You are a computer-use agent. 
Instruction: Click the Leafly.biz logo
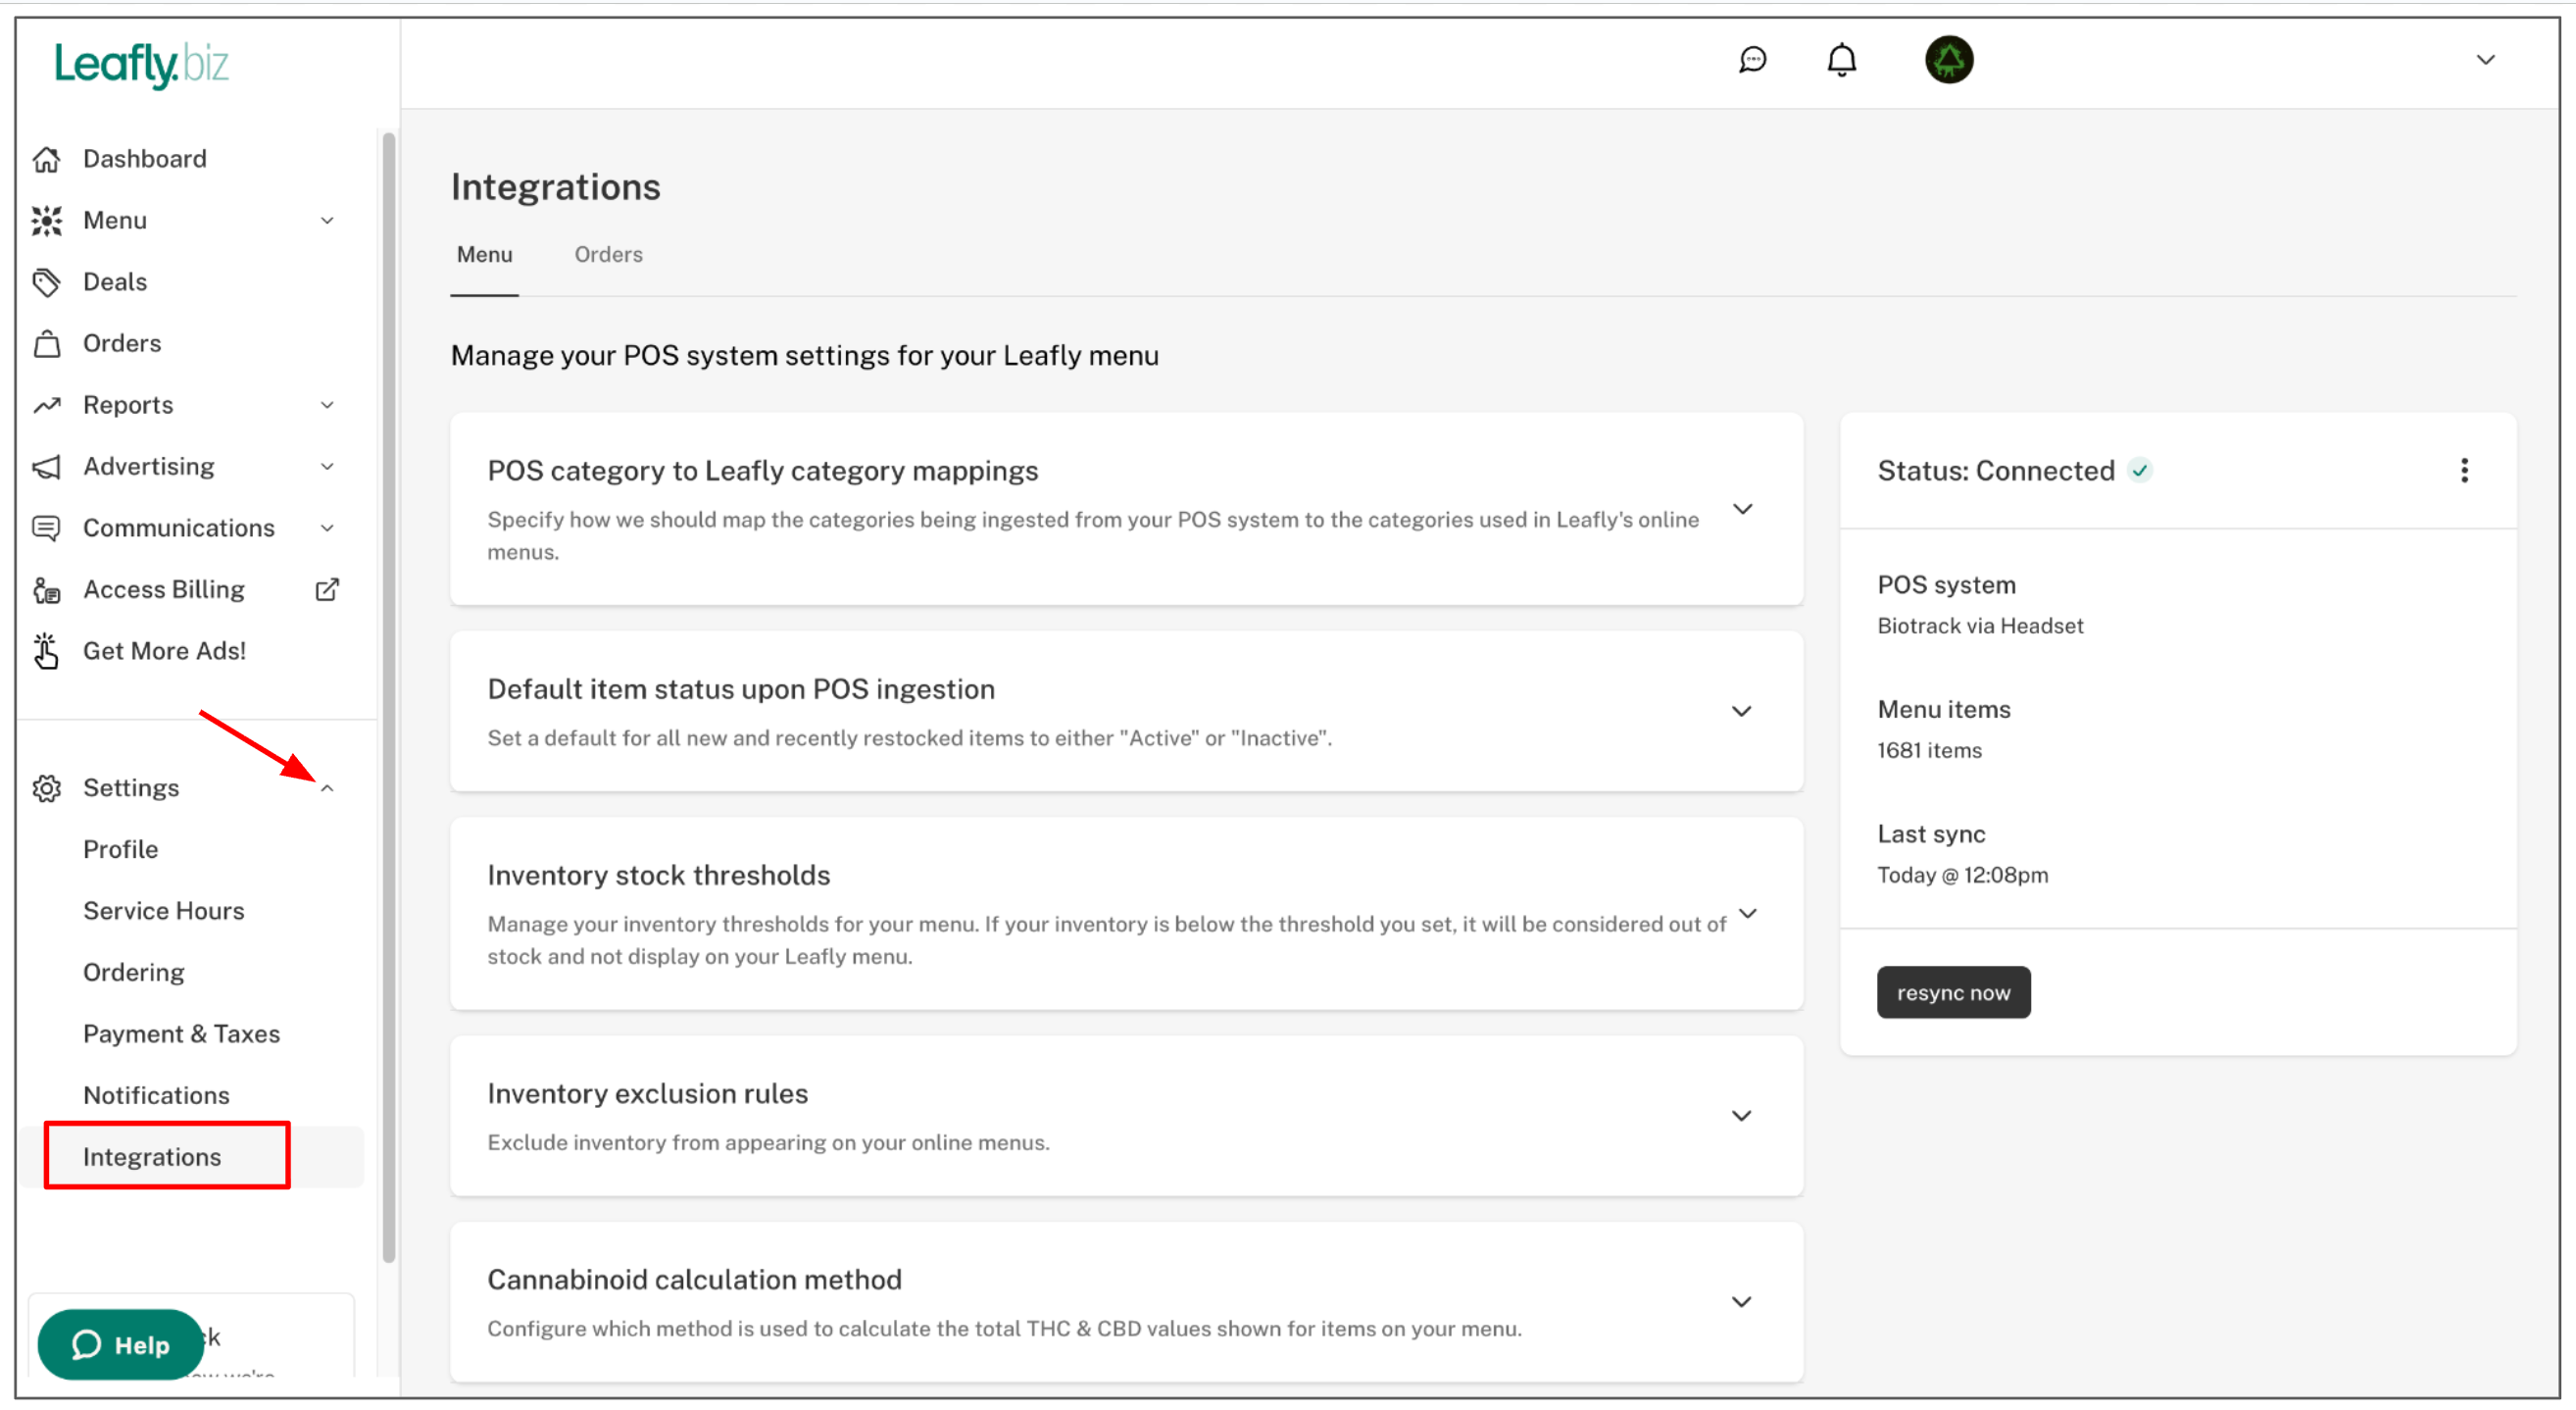point(141,65)
